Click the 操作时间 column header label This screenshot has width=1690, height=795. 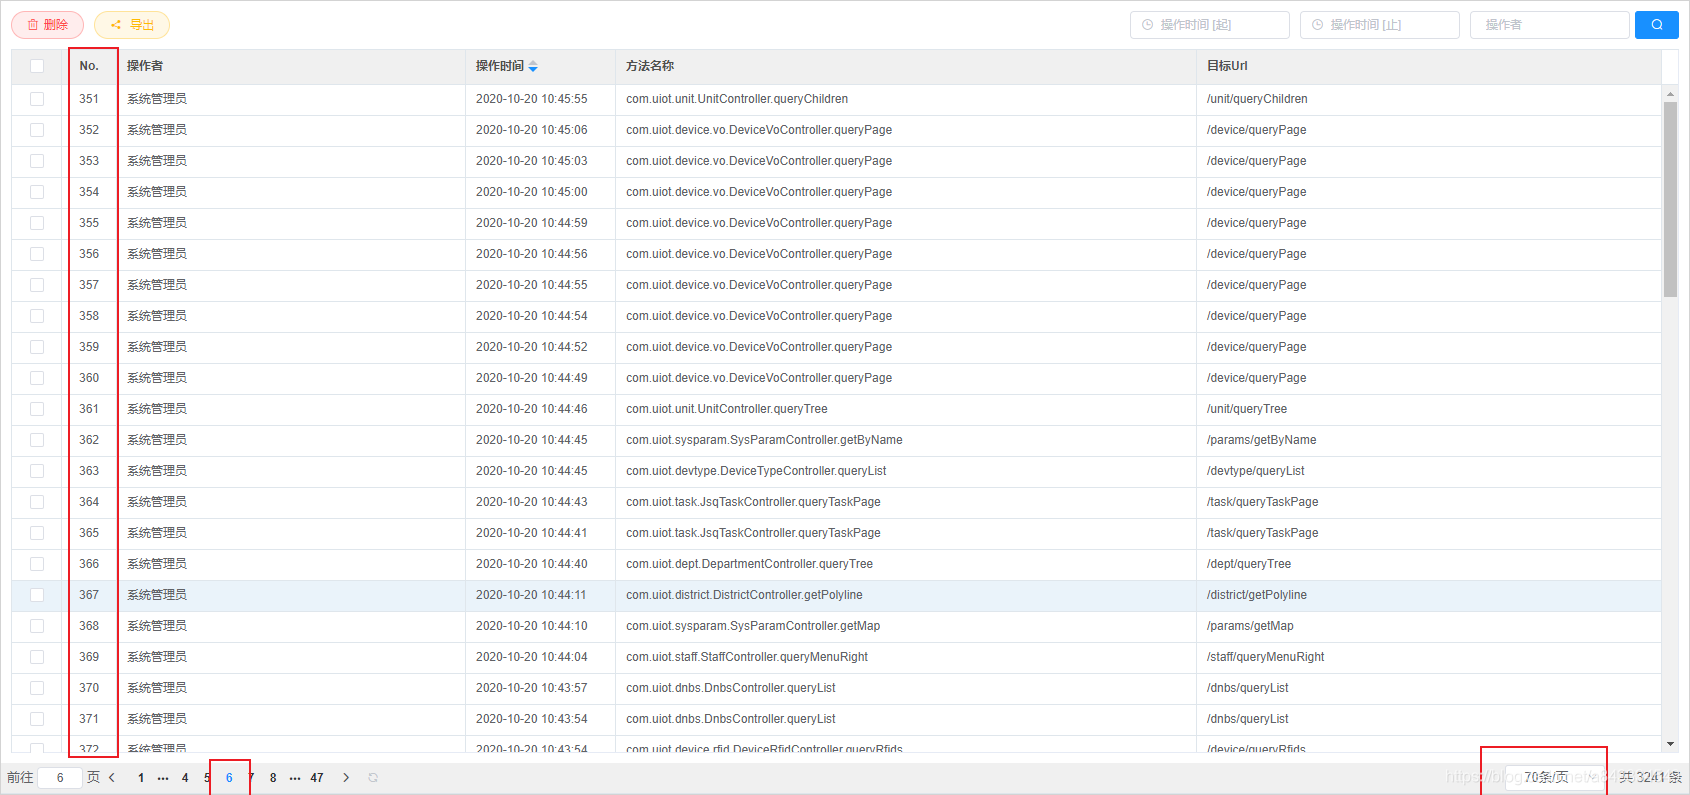[x=500, y=66]
